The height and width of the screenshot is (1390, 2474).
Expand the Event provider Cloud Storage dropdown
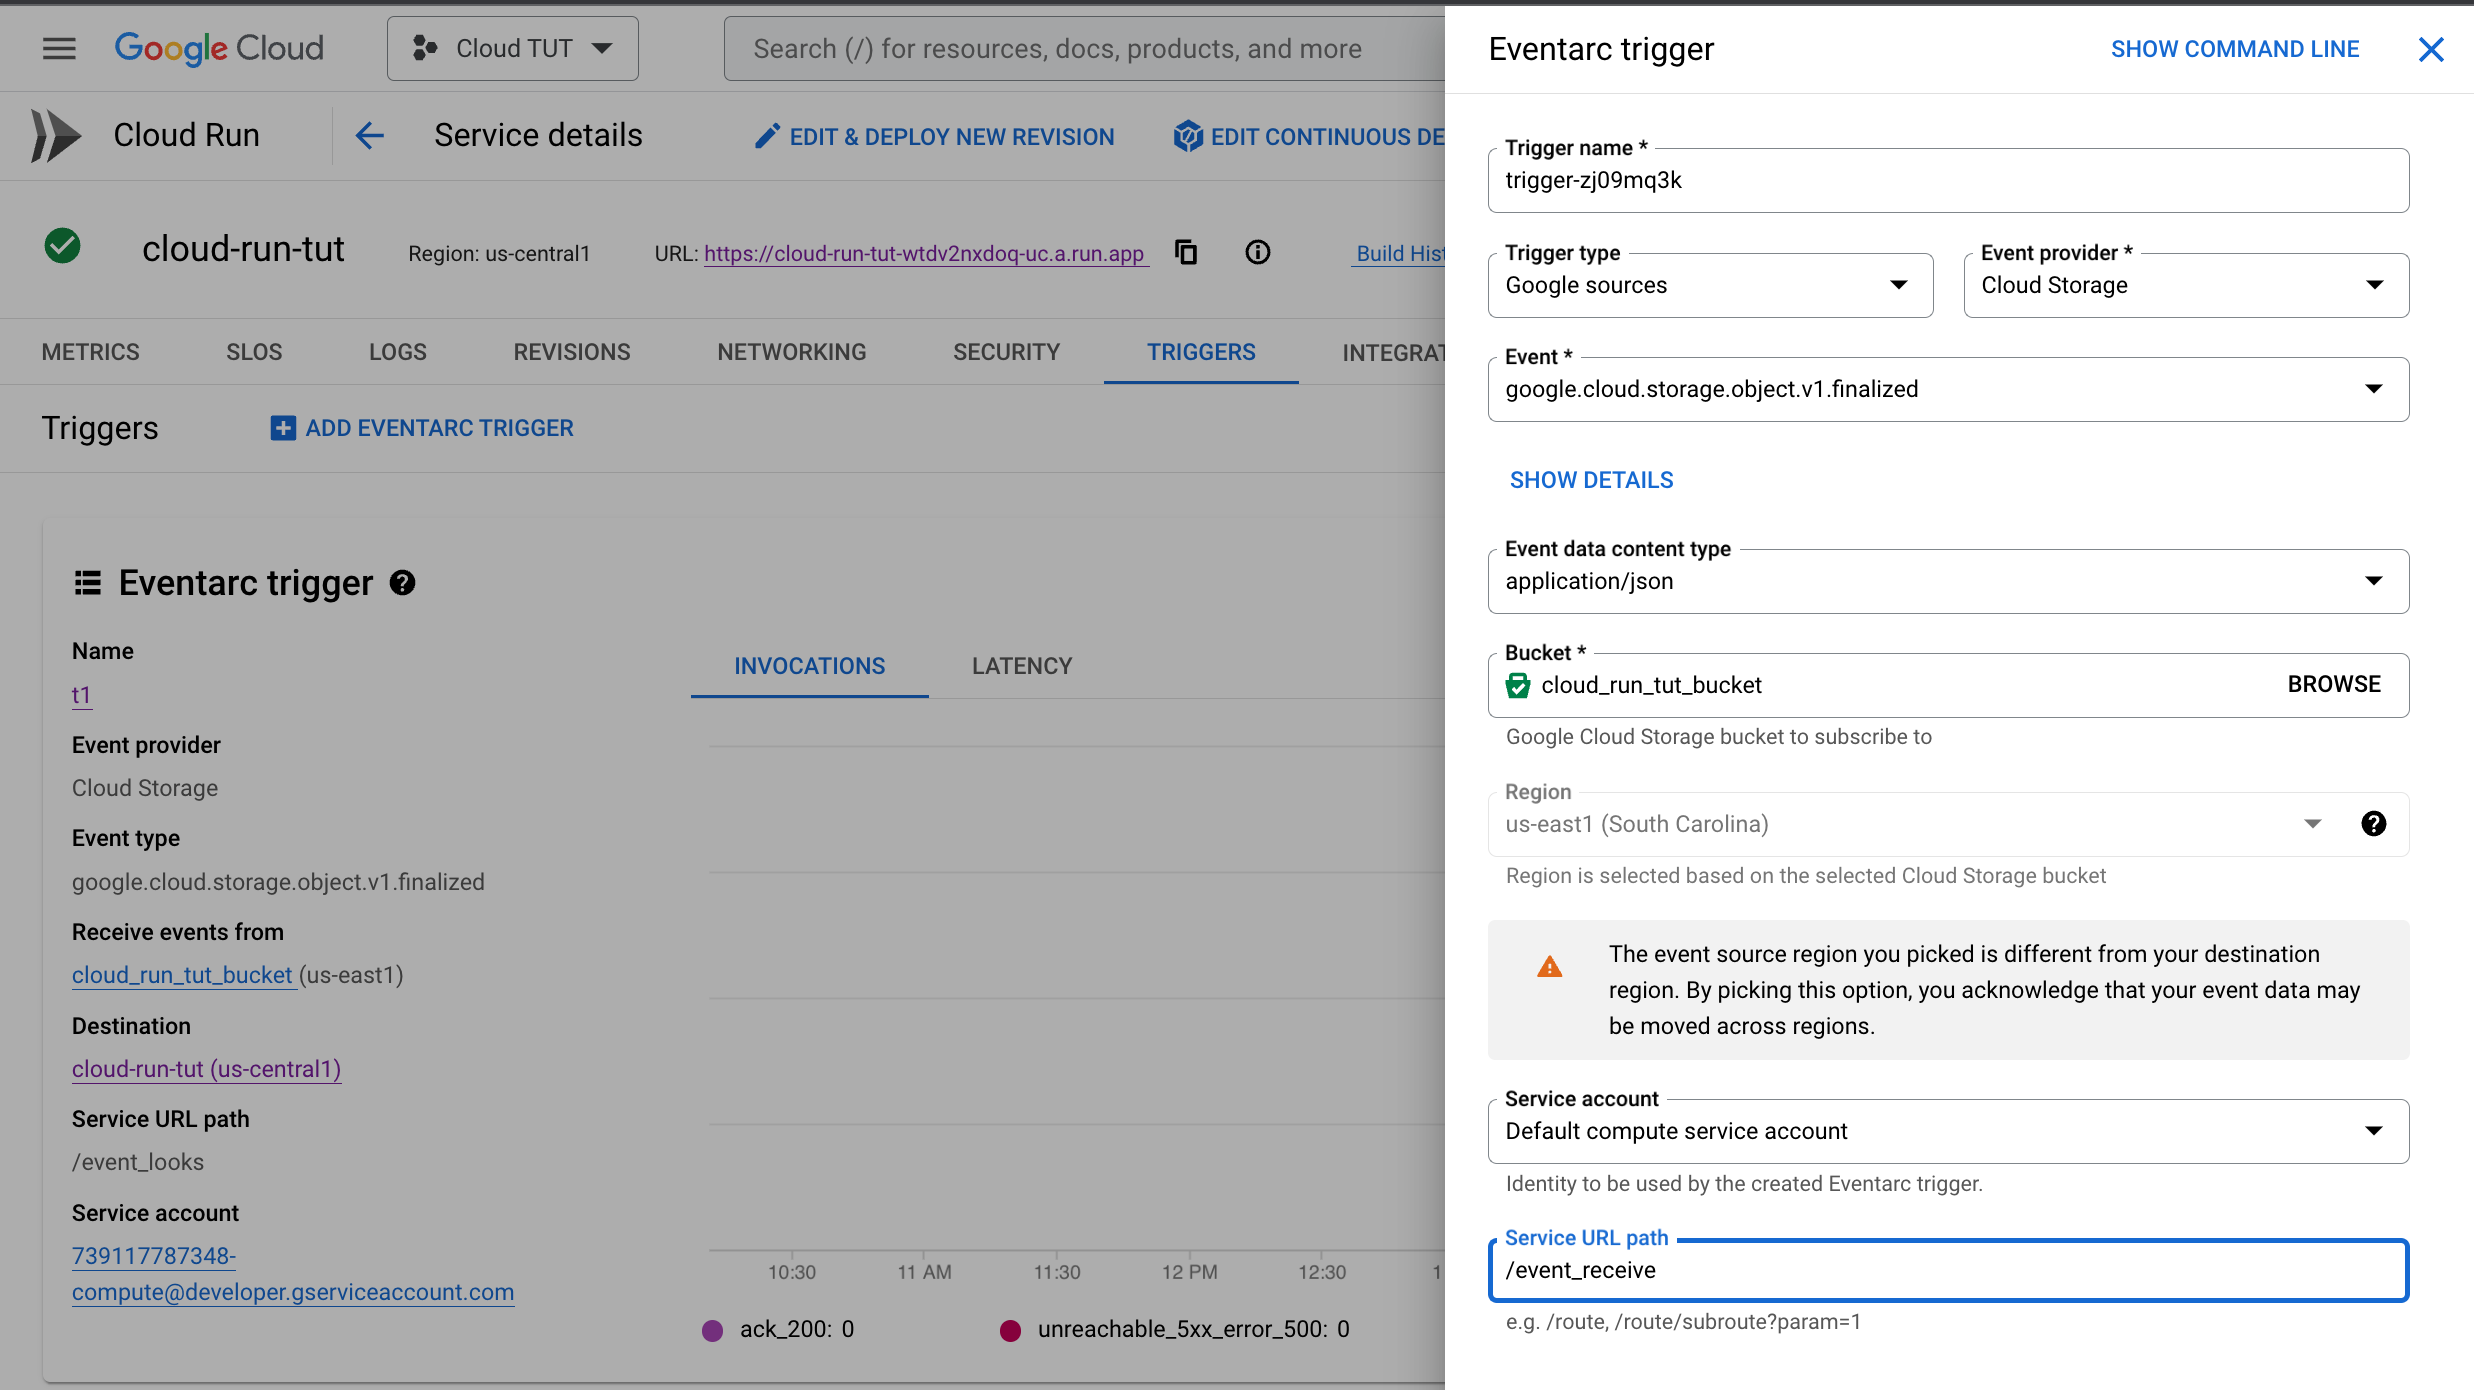2186,285
